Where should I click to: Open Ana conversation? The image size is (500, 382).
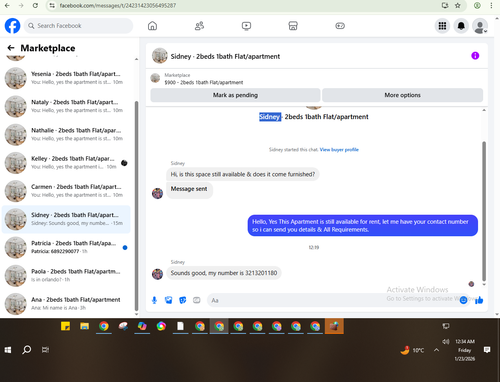(66, 304)
